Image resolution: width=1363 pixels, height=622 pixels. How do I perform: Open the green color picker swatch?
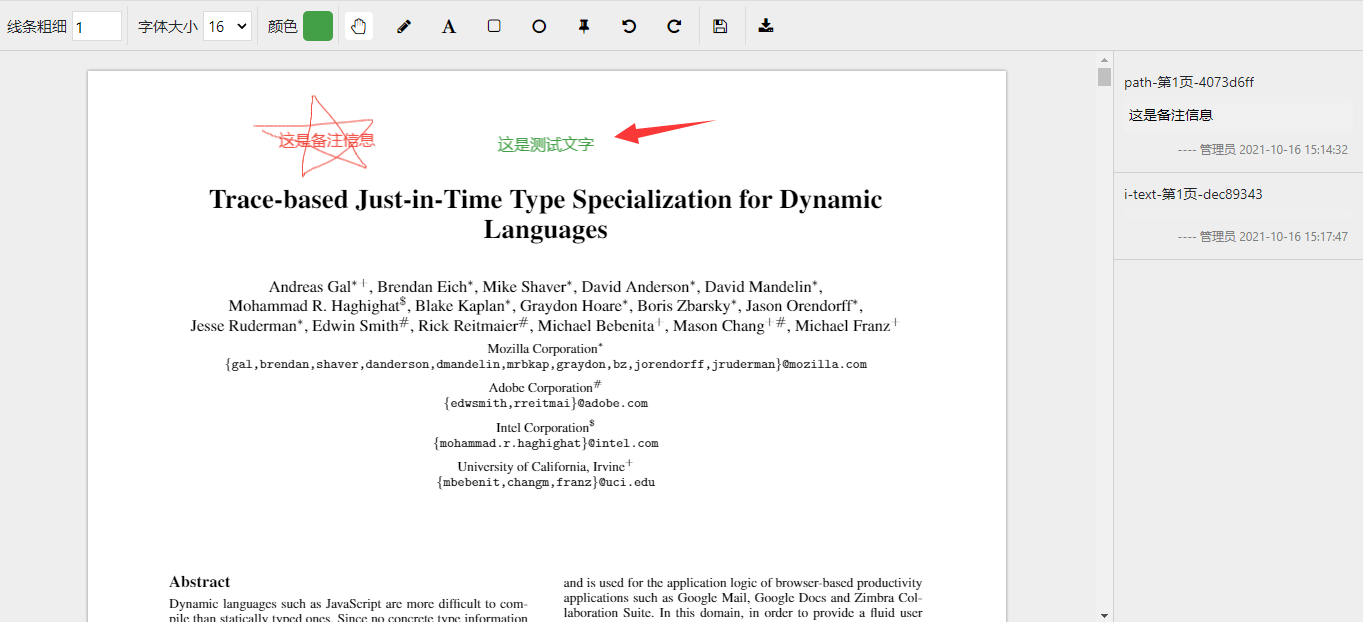point(318,26)
